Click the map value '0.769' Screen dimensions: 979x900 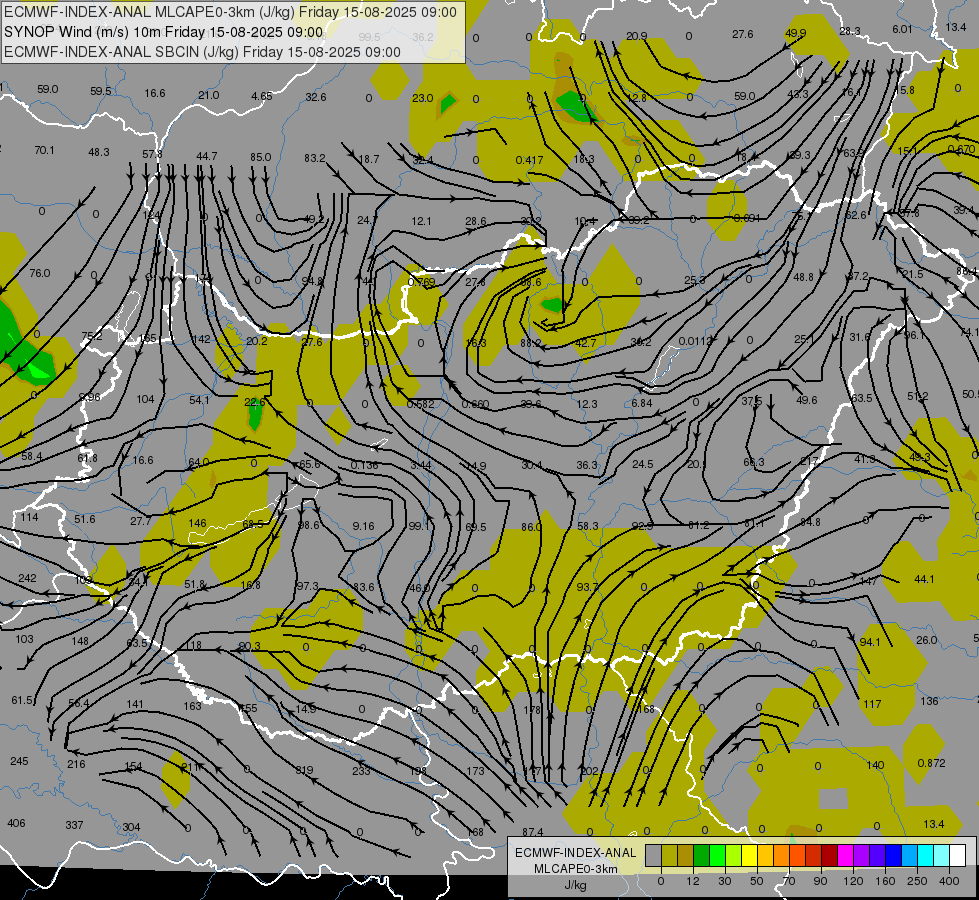pos(421,282)
